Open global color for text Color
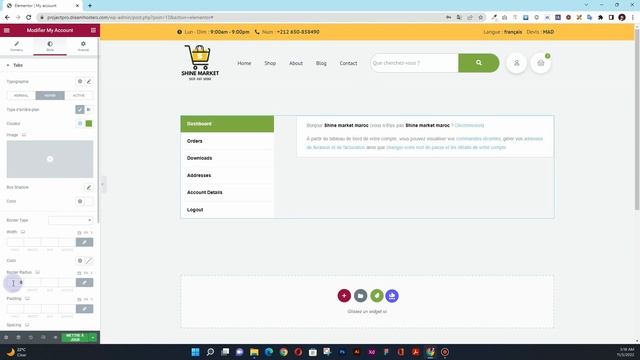640x360 pixels. 80,201
